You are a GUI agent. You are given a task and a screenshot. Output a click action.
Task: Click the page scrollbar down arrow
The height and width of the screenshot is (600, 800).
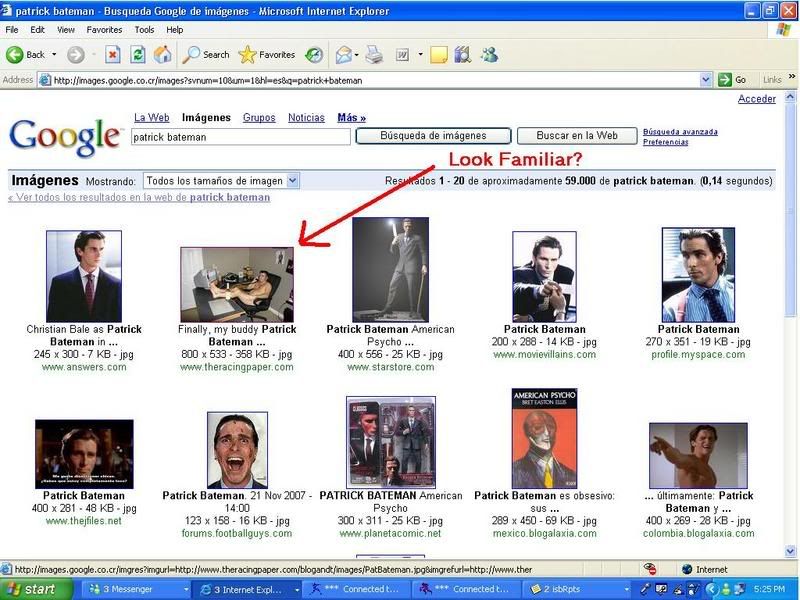click(790, 551)
